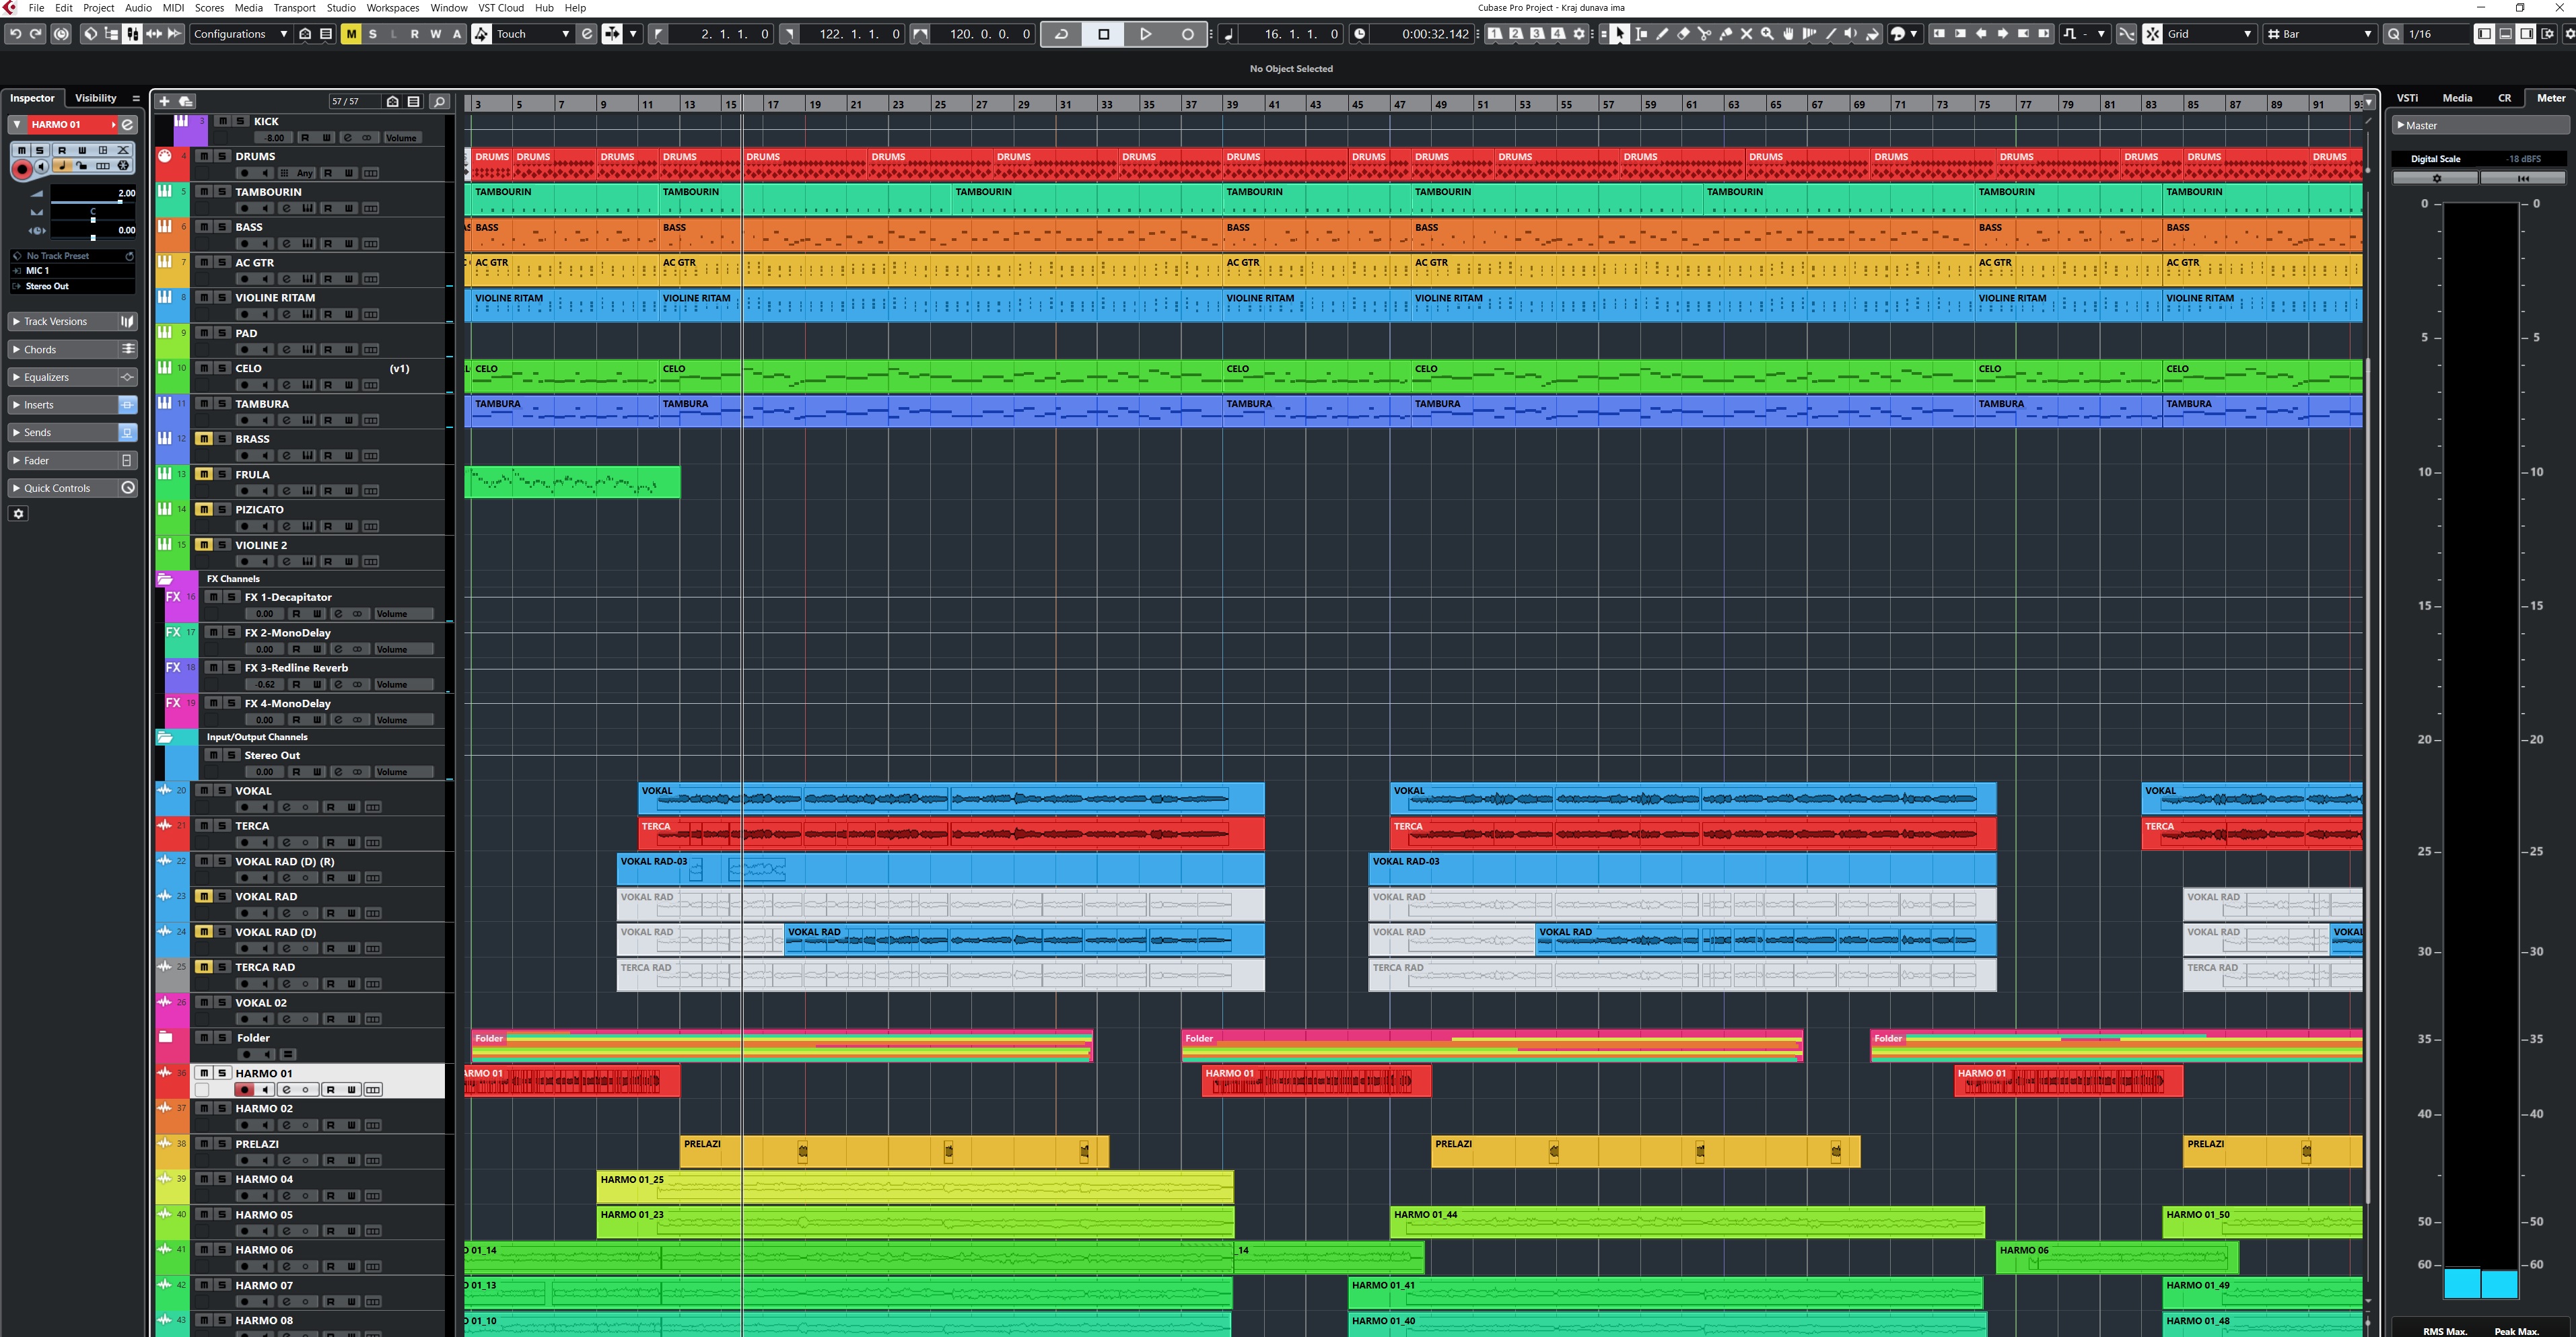
Task: Select the Mute X tool
Action: point(1746,34)
